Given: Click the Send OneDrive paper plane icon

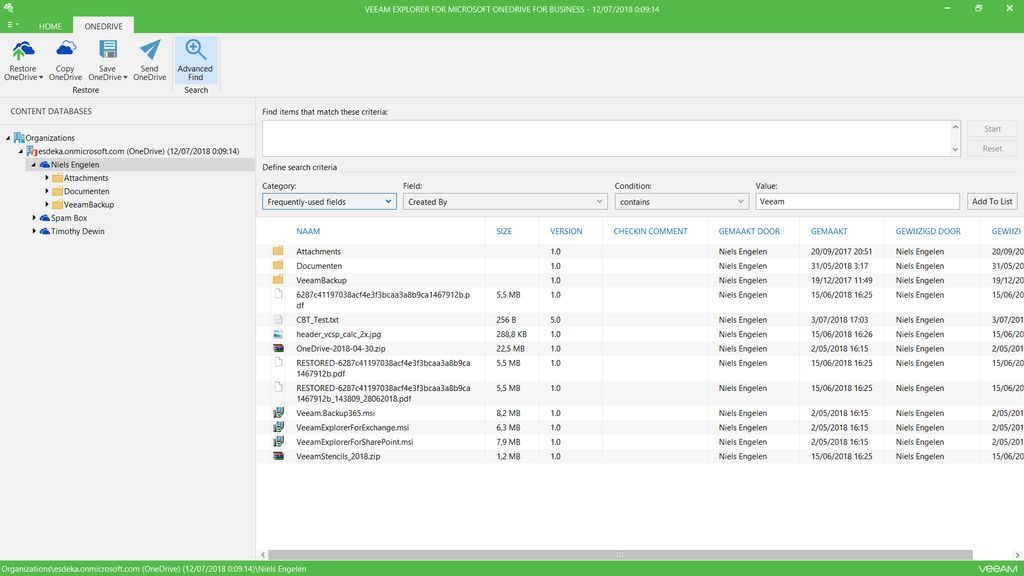Looking at the screenshot, I should tap(150, 50).
